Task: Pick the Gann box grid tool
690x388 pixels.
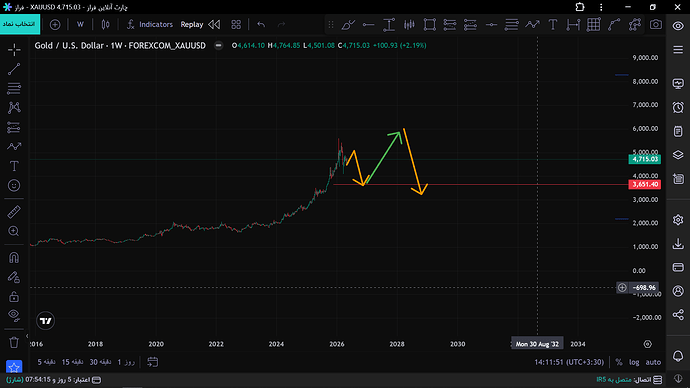Action: click(x=594, y=25)
